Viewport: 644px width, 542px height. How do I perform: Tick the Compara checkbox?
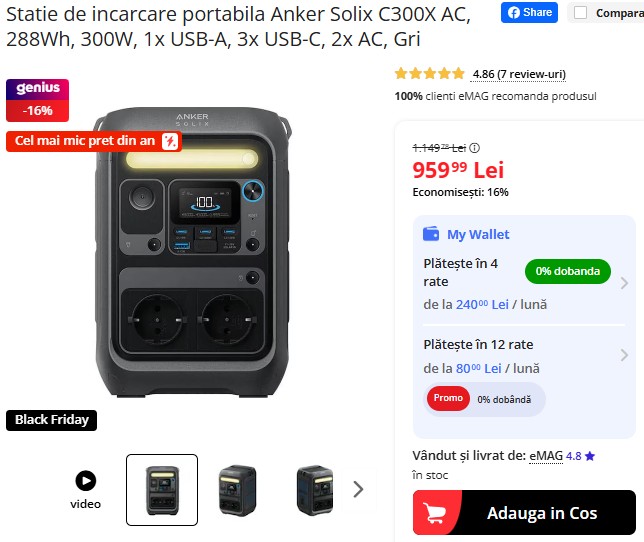pyautogui.click(x=580, y=13)
